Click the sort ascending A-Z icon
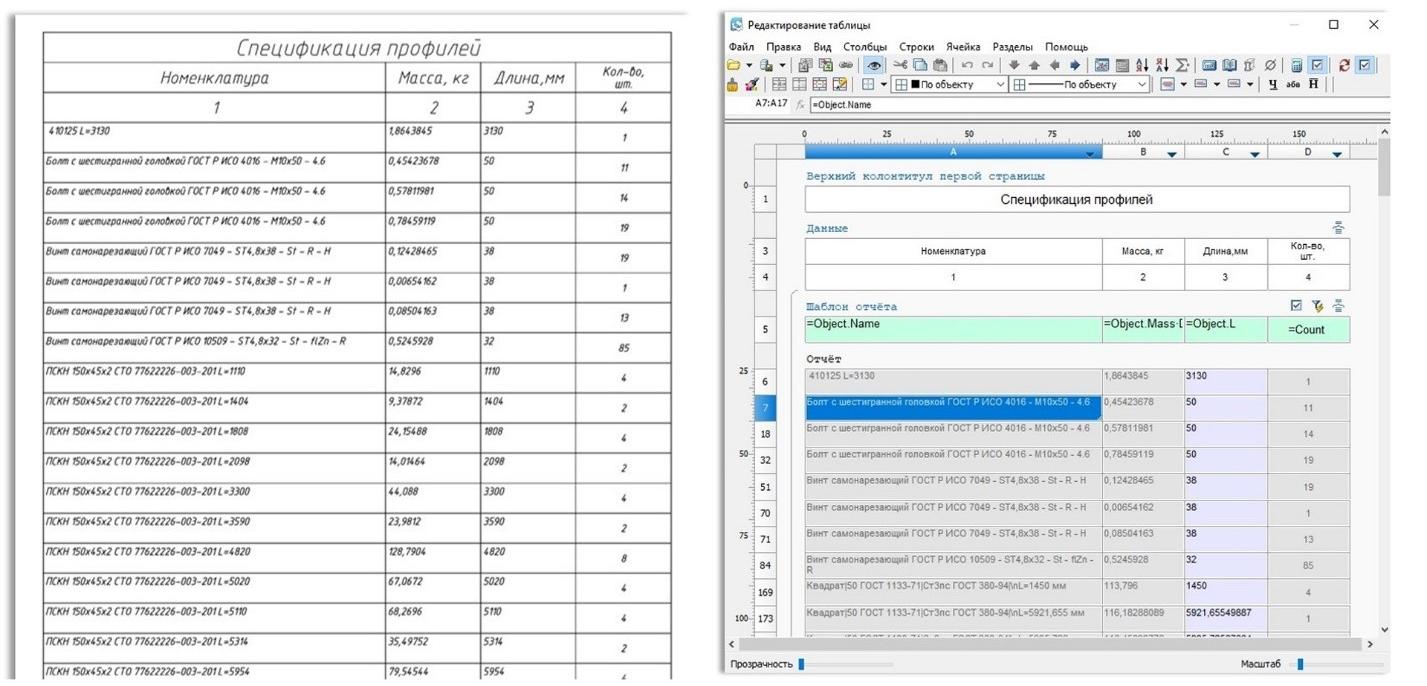The image size is (1427, 686). coord(1142,65)
